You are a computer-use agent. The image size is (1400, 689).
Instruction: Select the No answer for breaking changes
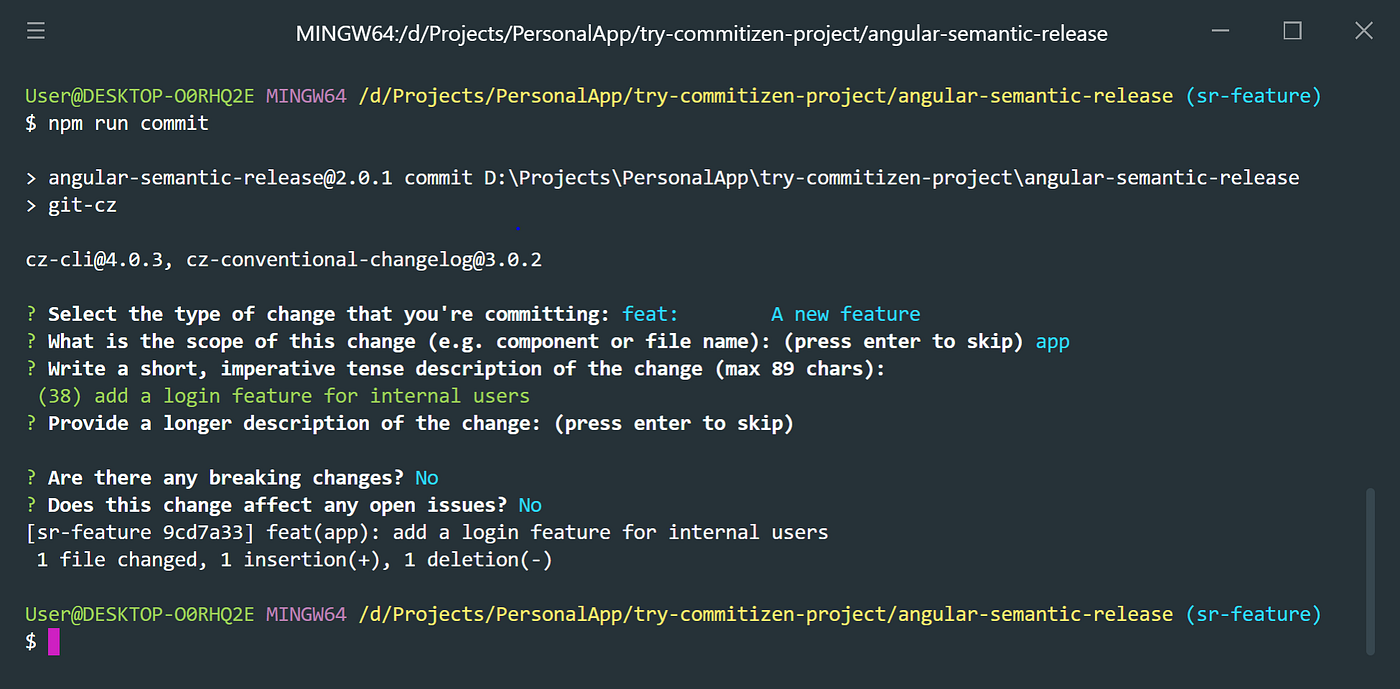427,477
